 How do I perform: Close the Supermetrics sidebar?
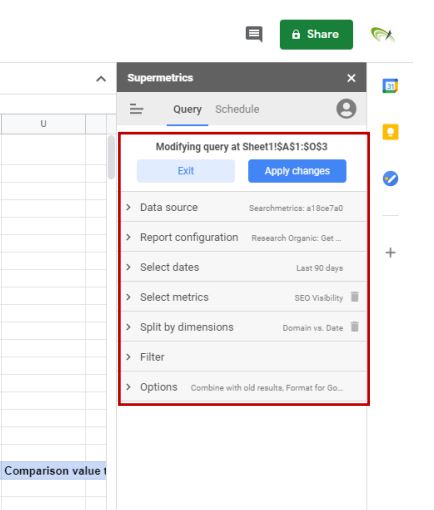(351, 78)
